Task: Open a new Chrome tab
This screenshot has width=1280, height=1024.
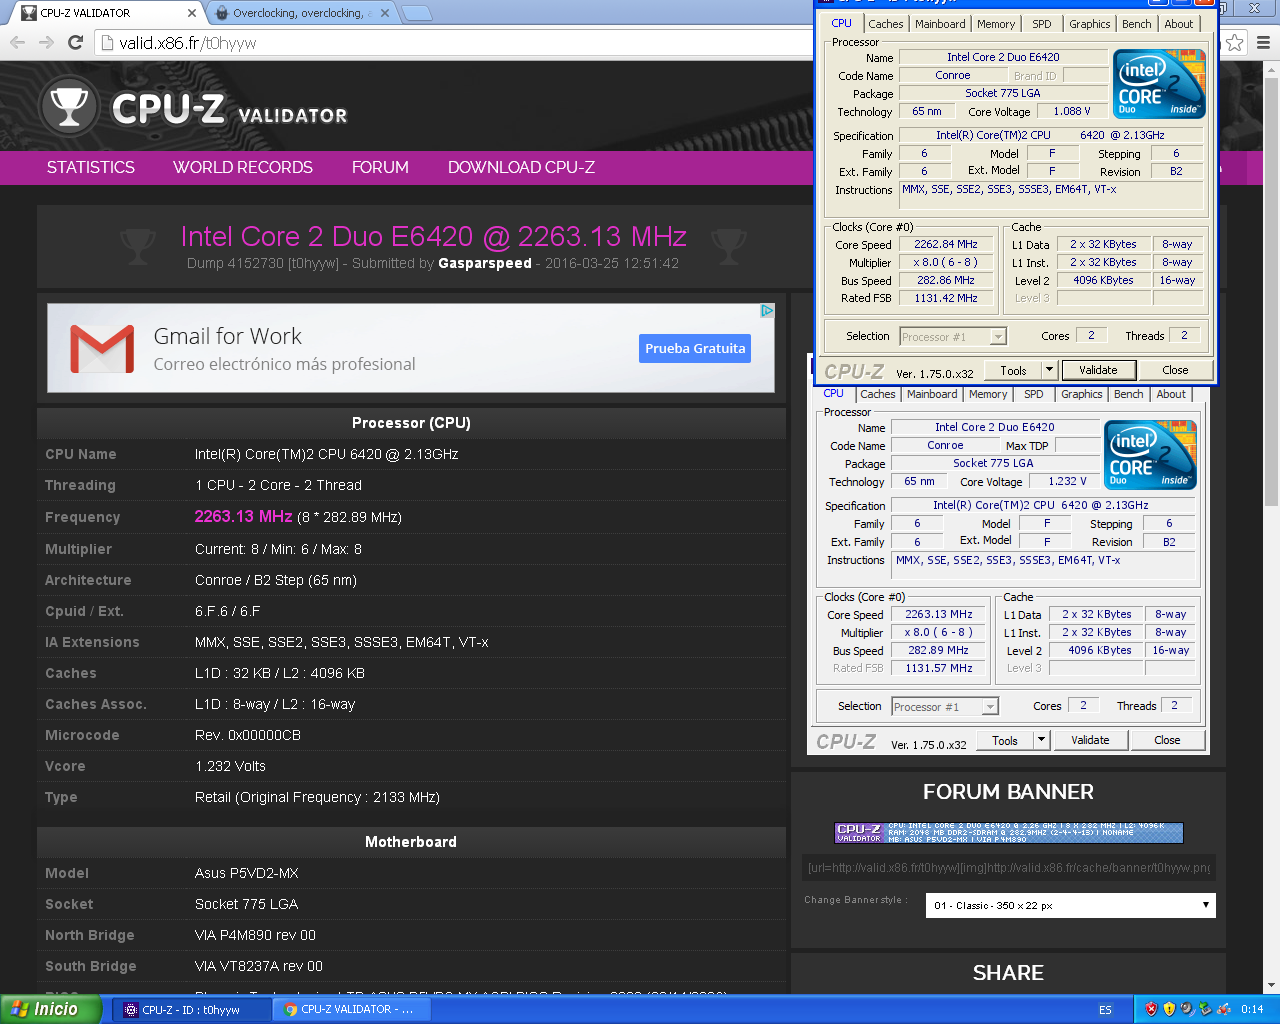Action: pyautogui.click(x=417, y=13)
